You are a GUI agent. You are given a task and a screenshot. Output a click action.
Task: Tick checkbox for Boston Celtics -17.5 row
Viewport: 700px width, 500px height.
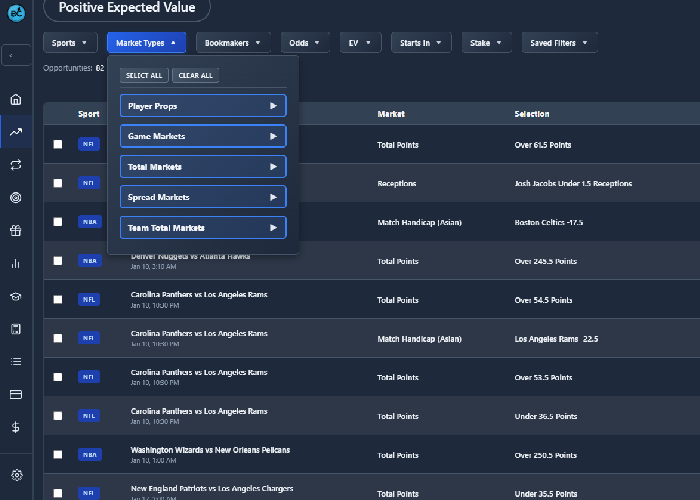[58, 222]
